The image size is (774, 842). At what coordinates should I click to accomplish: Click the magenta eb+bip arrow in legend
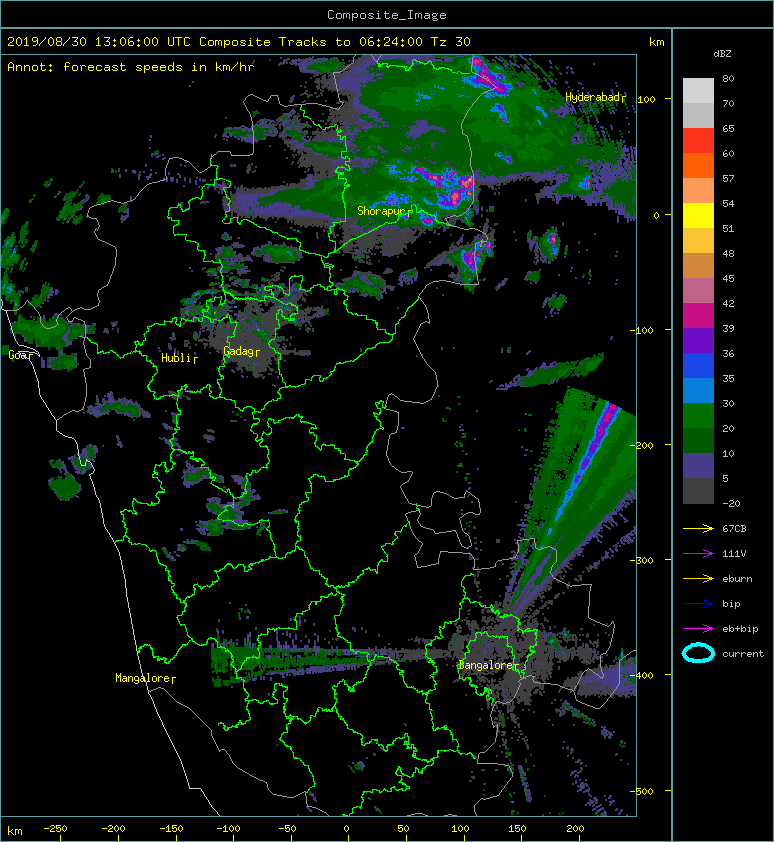(698, 628)
